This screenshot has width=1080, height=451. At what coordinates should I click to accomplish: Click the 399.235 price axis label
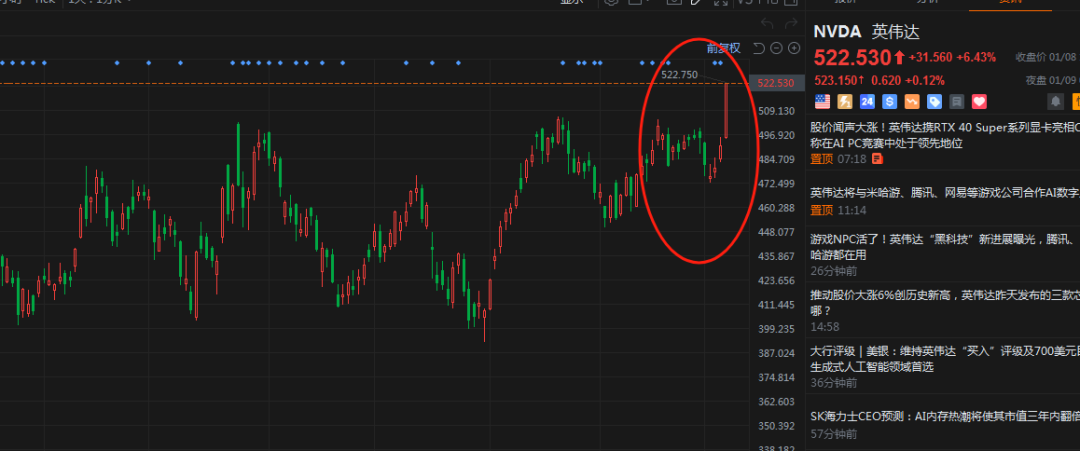(776, 329)
